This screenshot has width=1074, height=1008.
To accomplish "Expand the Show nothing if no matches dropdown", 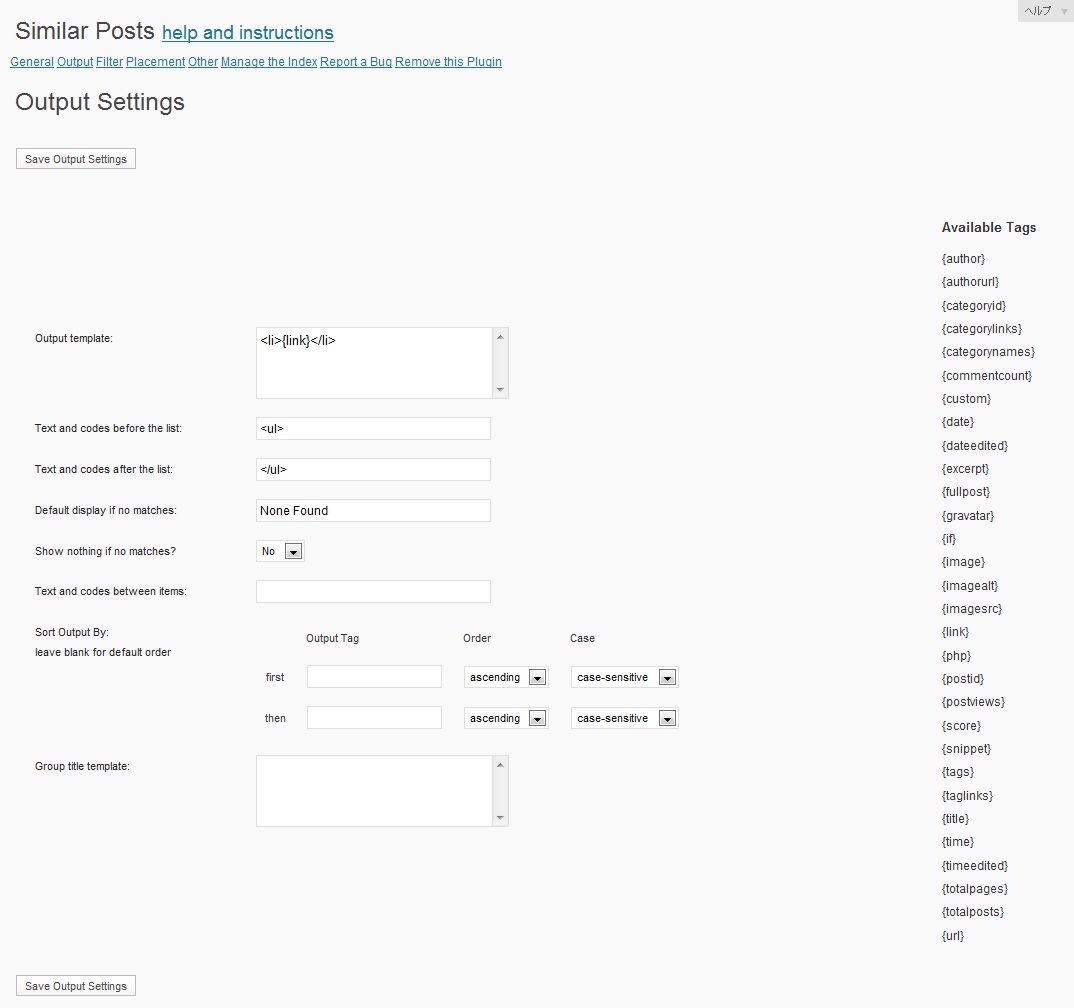I will point(281,551).
